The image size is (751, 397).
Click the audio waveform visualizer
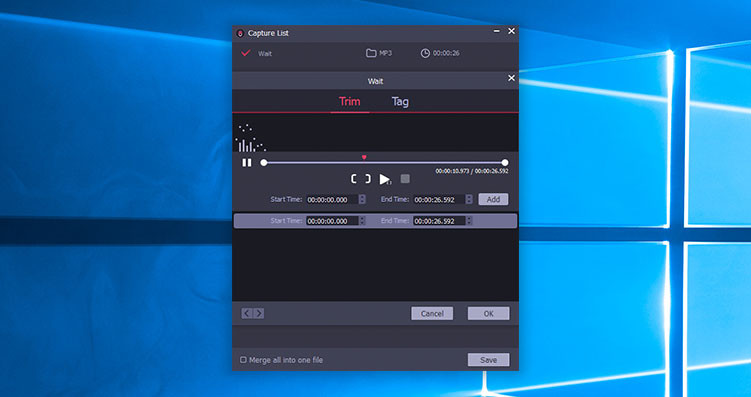[376, 133]
